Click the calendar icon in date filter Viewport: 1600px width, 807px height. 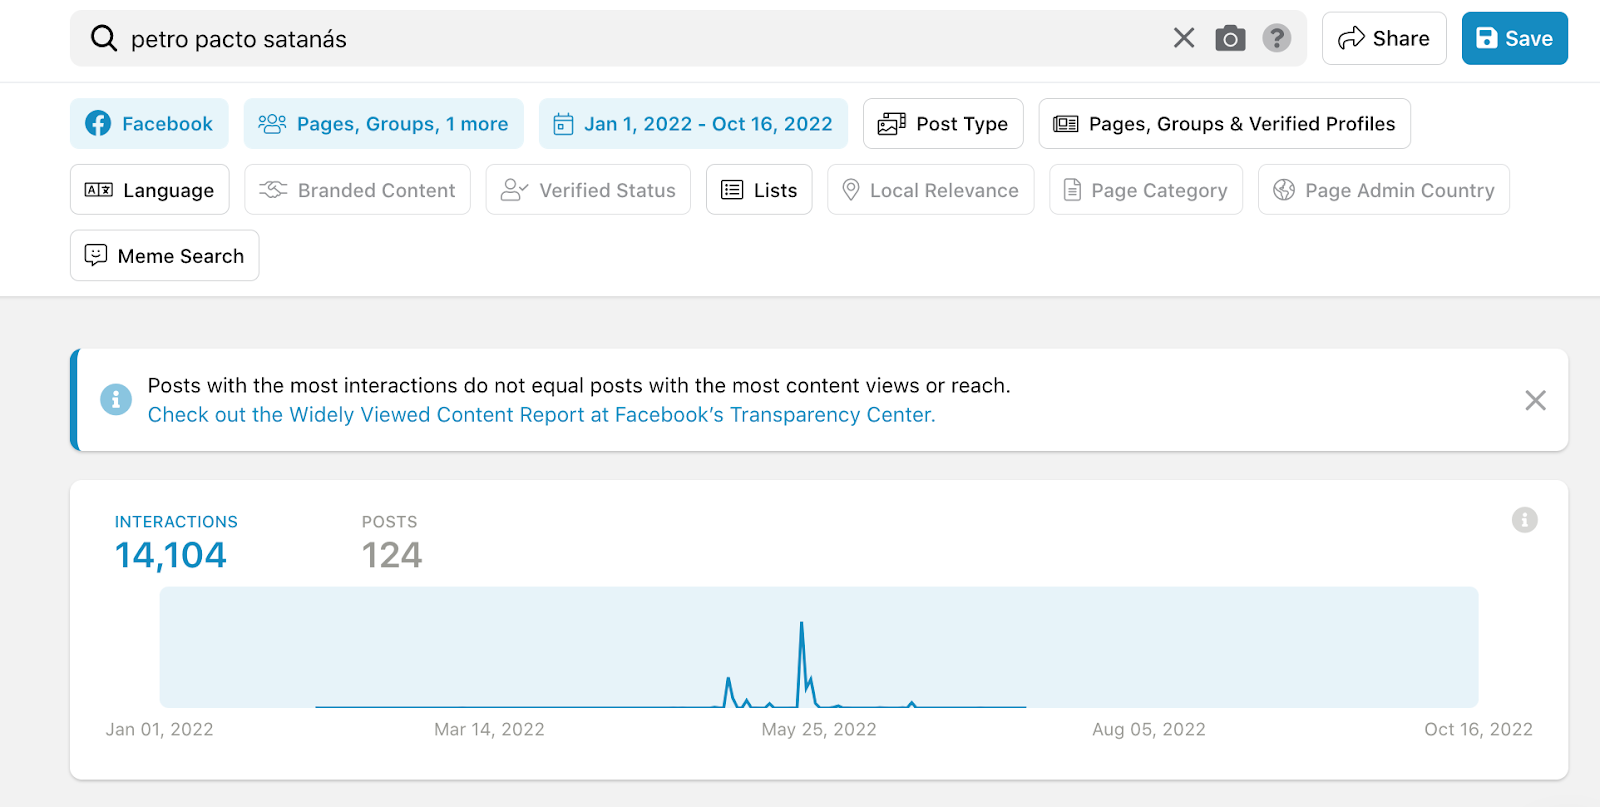click(564, 124)
